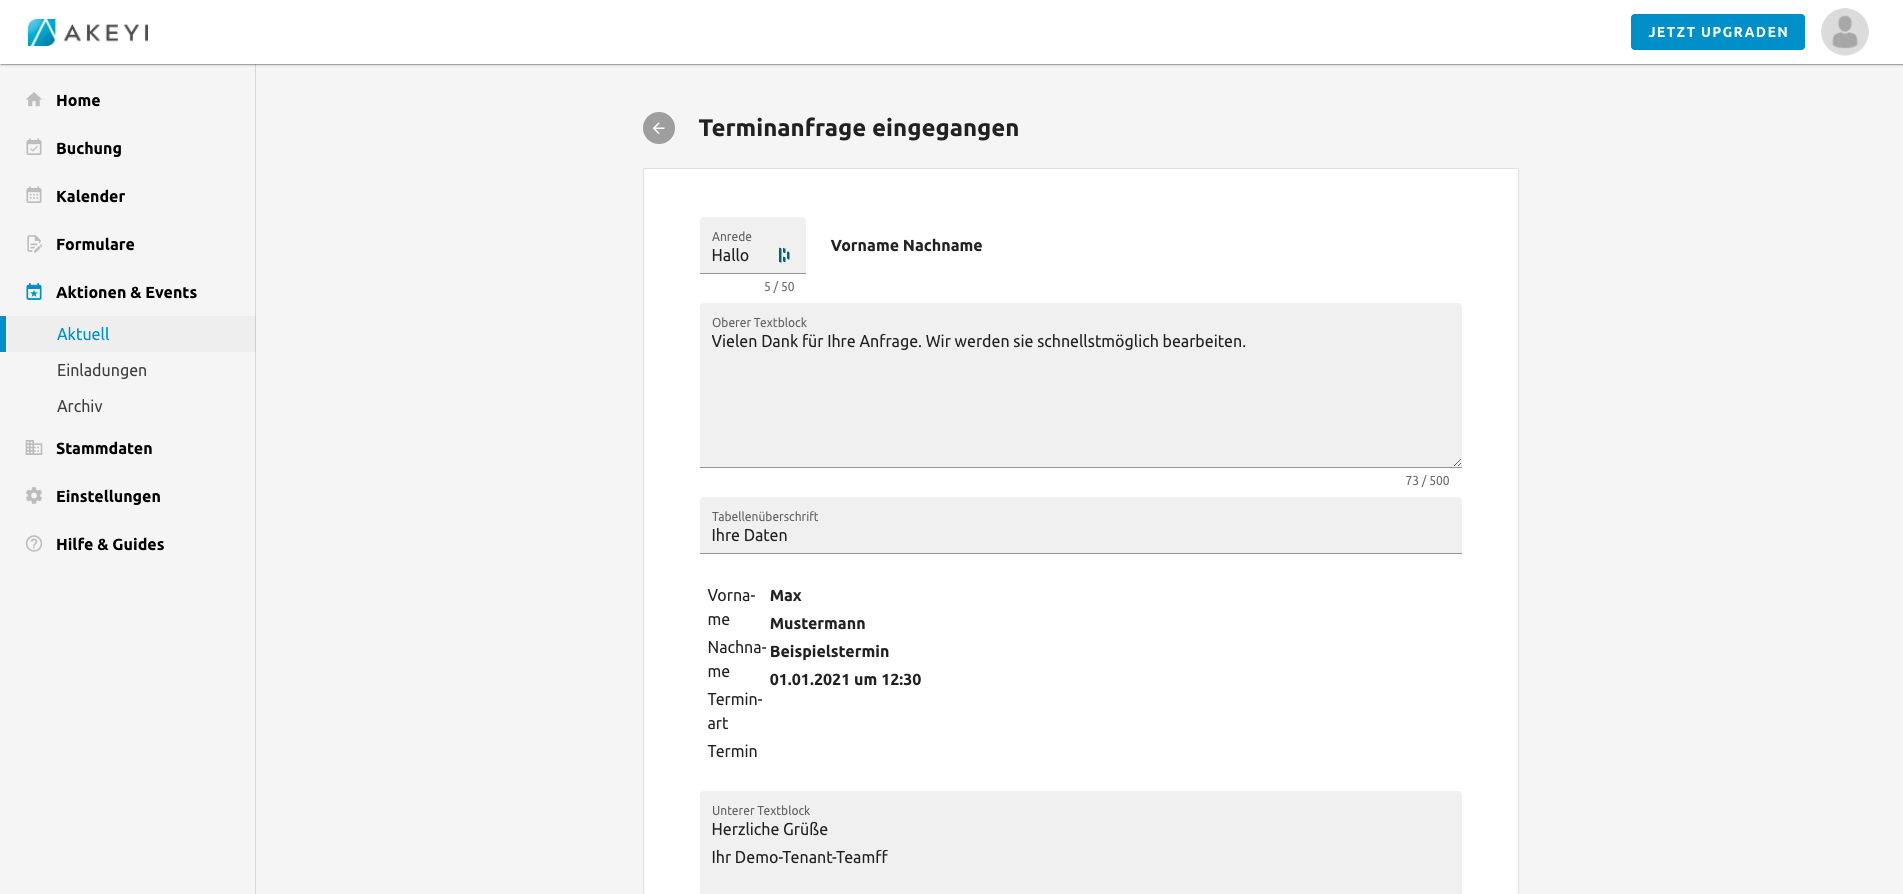This screenshot has height=894, width=1903.
Task: Click the Stammdaten building icon
Action: pos(34,448)
